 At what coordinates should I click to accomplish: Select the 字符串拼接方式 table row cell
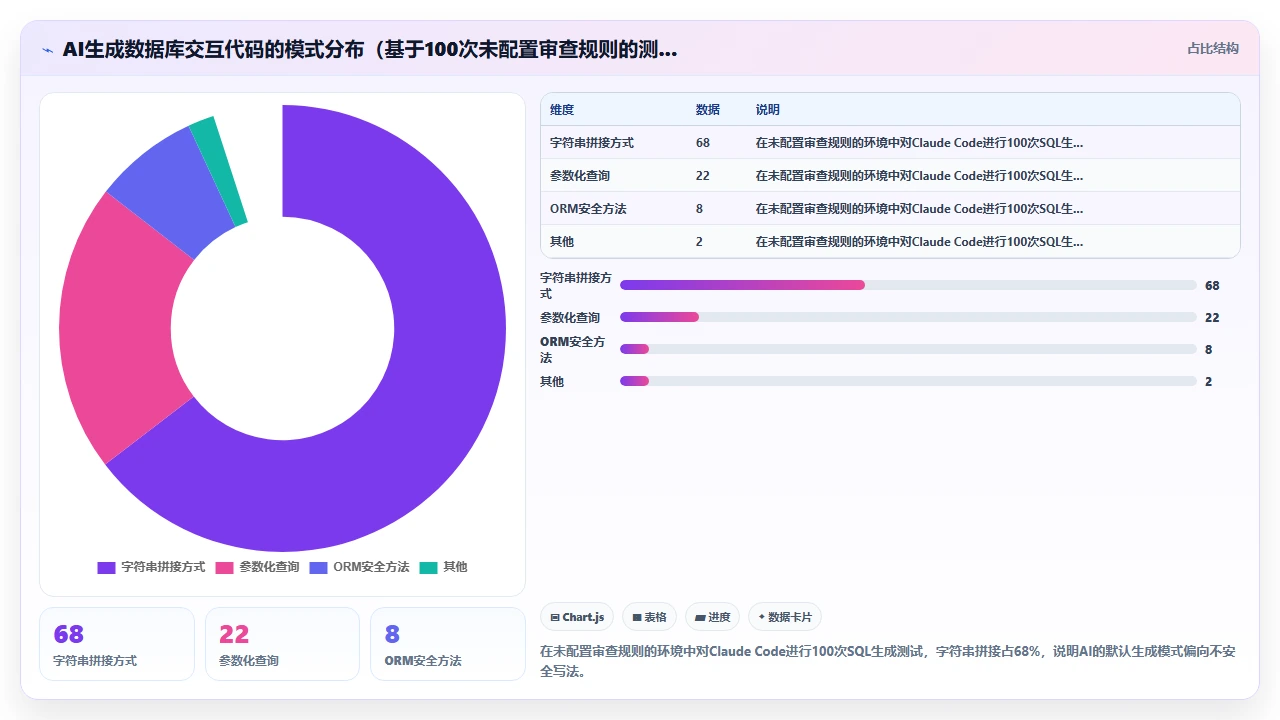(592, 143)
